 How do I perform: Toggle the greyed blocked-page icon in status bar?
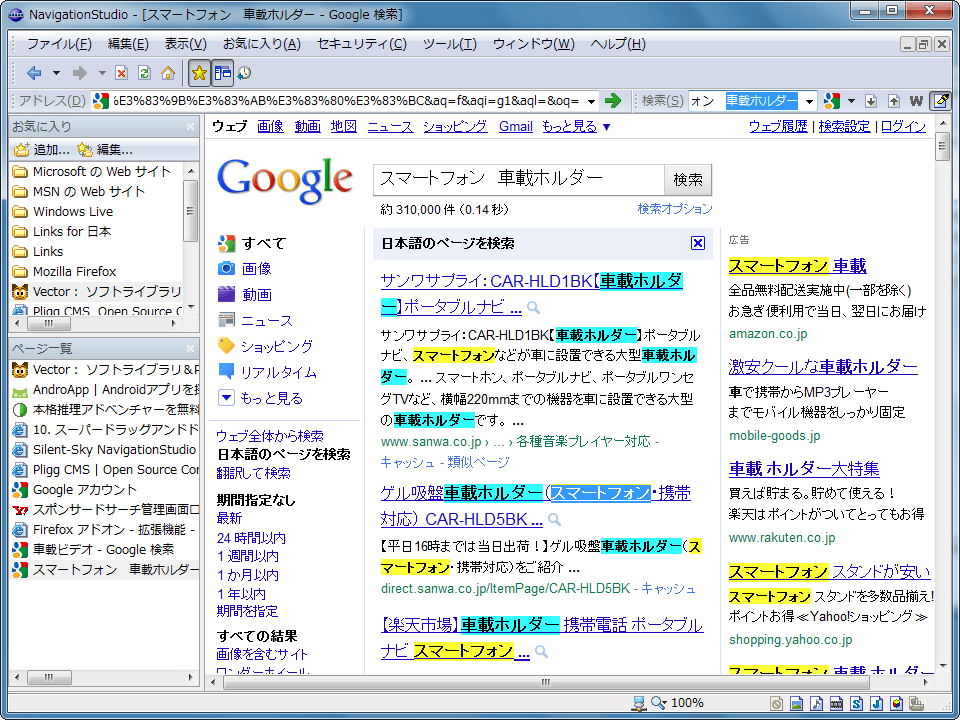click(x=776, y=703)
